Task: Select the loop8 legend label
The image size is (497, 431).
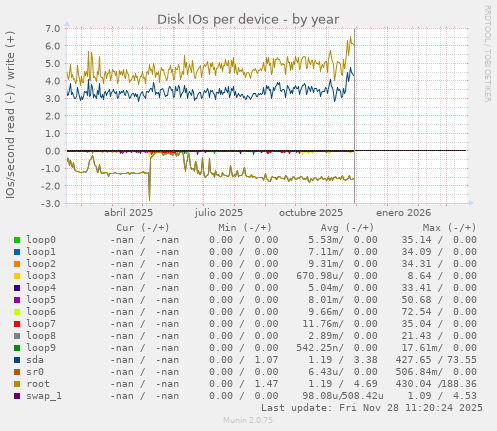Action: tap(41, 336)
